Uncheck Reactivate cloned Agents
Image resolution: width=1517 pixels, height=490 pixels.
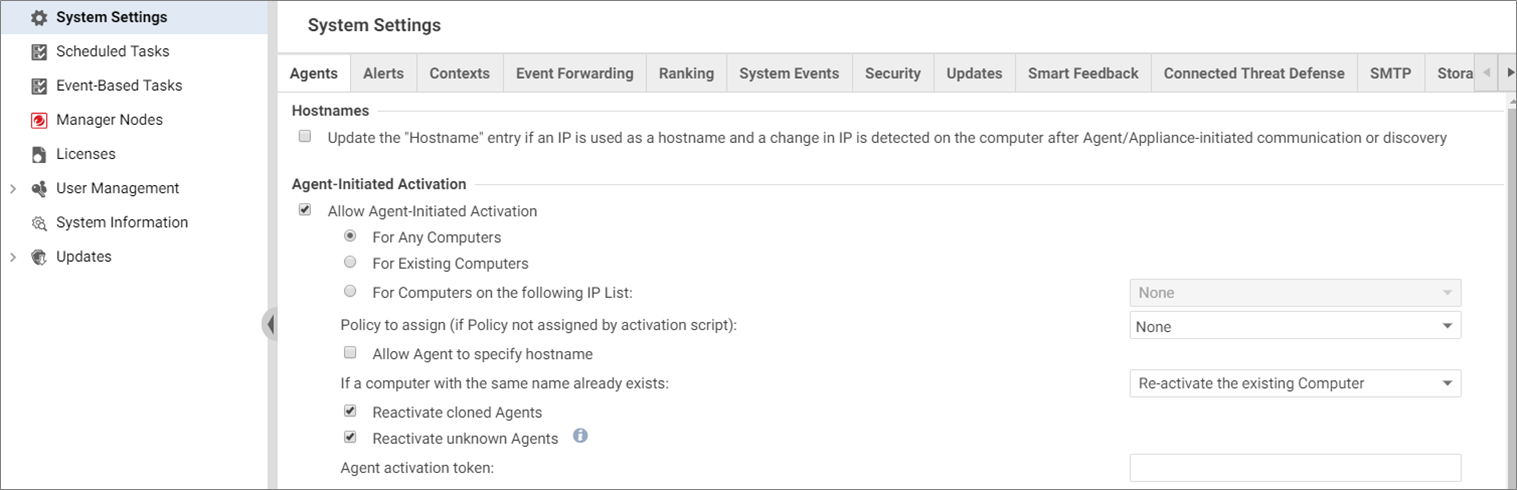coord(350,411)
